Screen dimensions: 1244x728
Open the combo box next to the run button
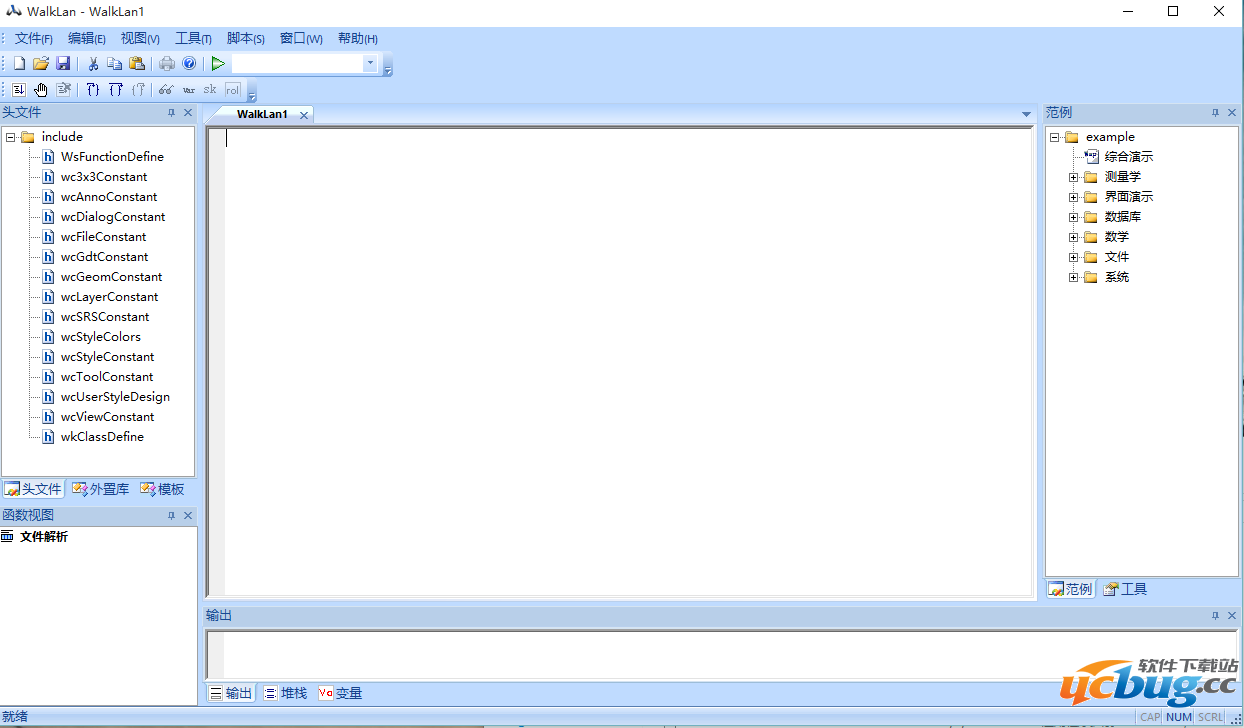coord(370,64)
